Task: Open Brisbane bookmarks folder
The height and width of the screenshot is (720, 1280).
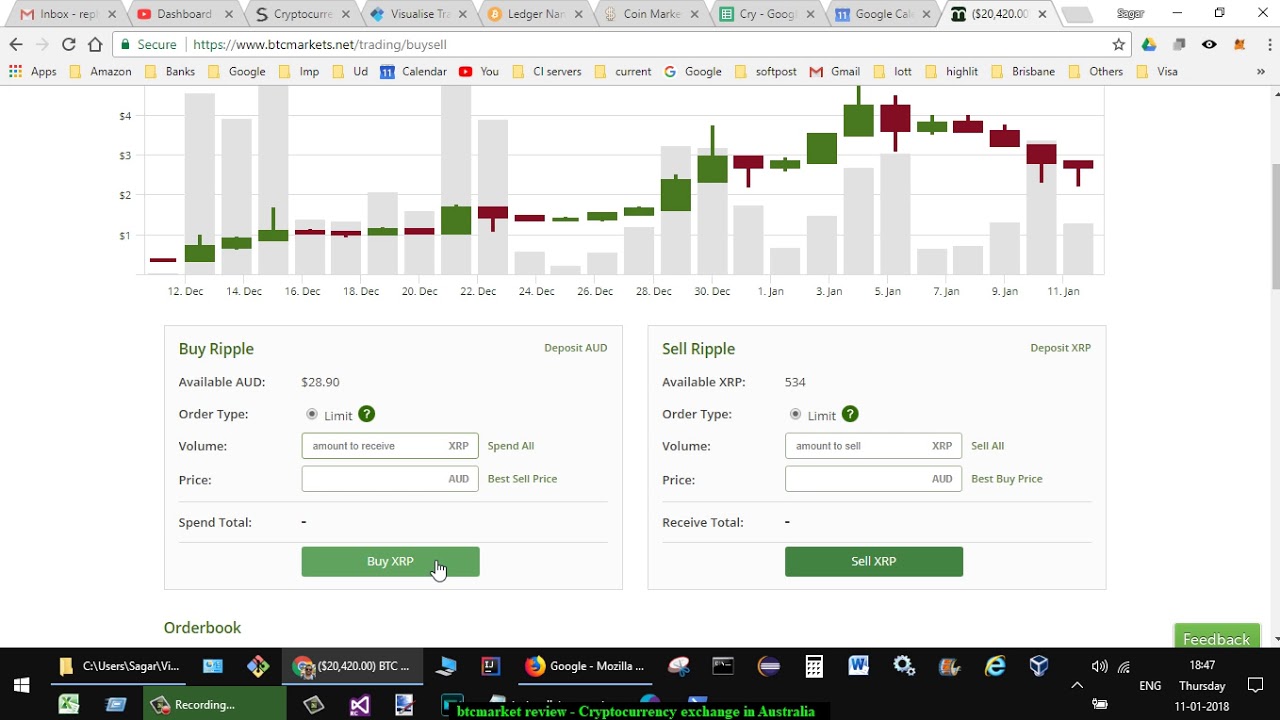Action: pyautogui.click(x=1022, y=72)
